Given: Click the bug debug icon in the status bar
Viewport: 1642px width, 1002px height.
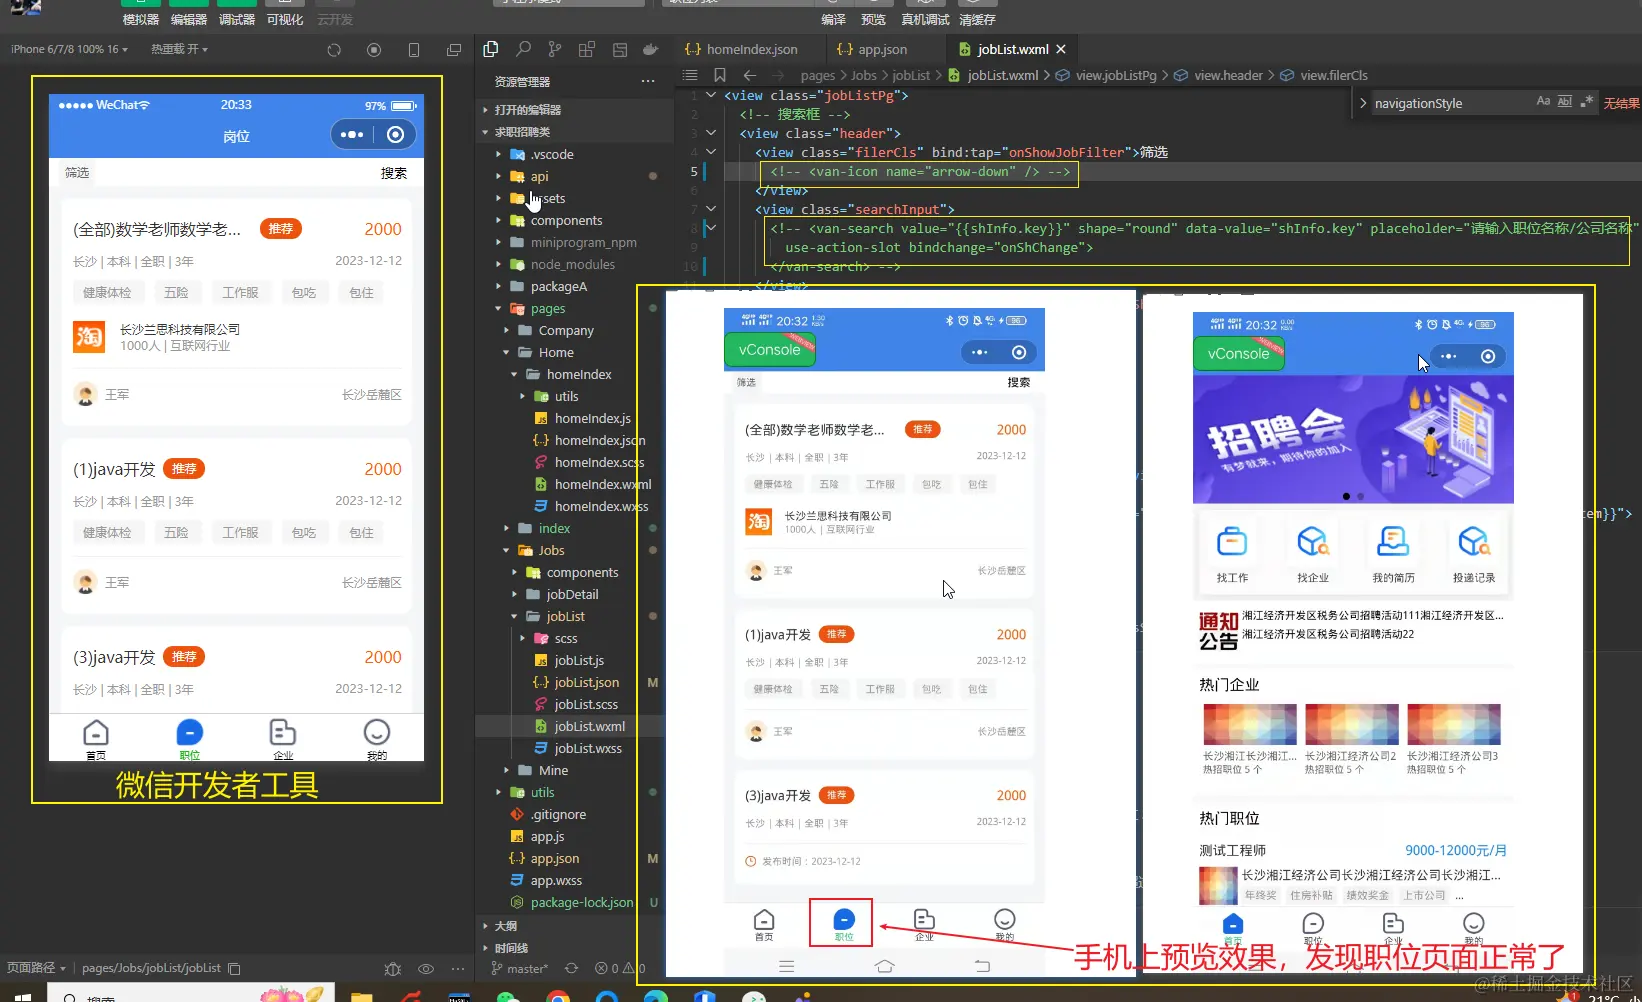Looking at the screenshot, I should coord(392,969).
